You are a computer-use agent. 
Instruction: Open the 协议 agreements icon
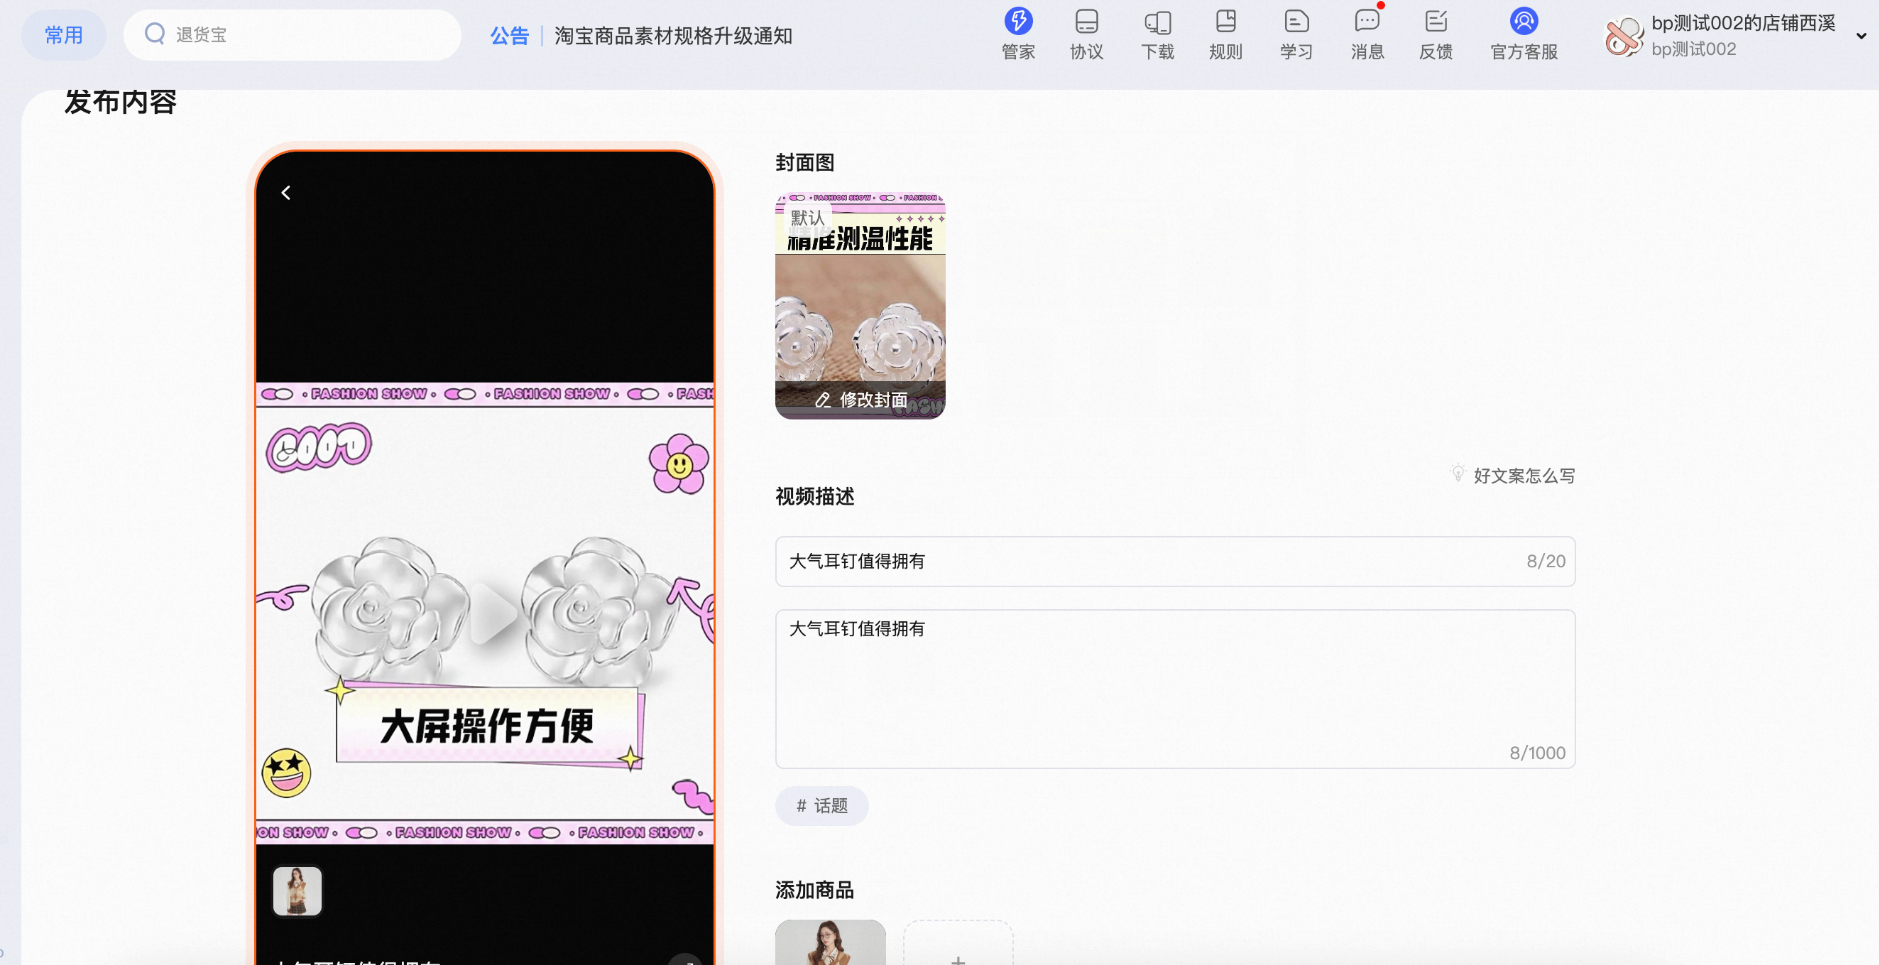pos(1086,34)
